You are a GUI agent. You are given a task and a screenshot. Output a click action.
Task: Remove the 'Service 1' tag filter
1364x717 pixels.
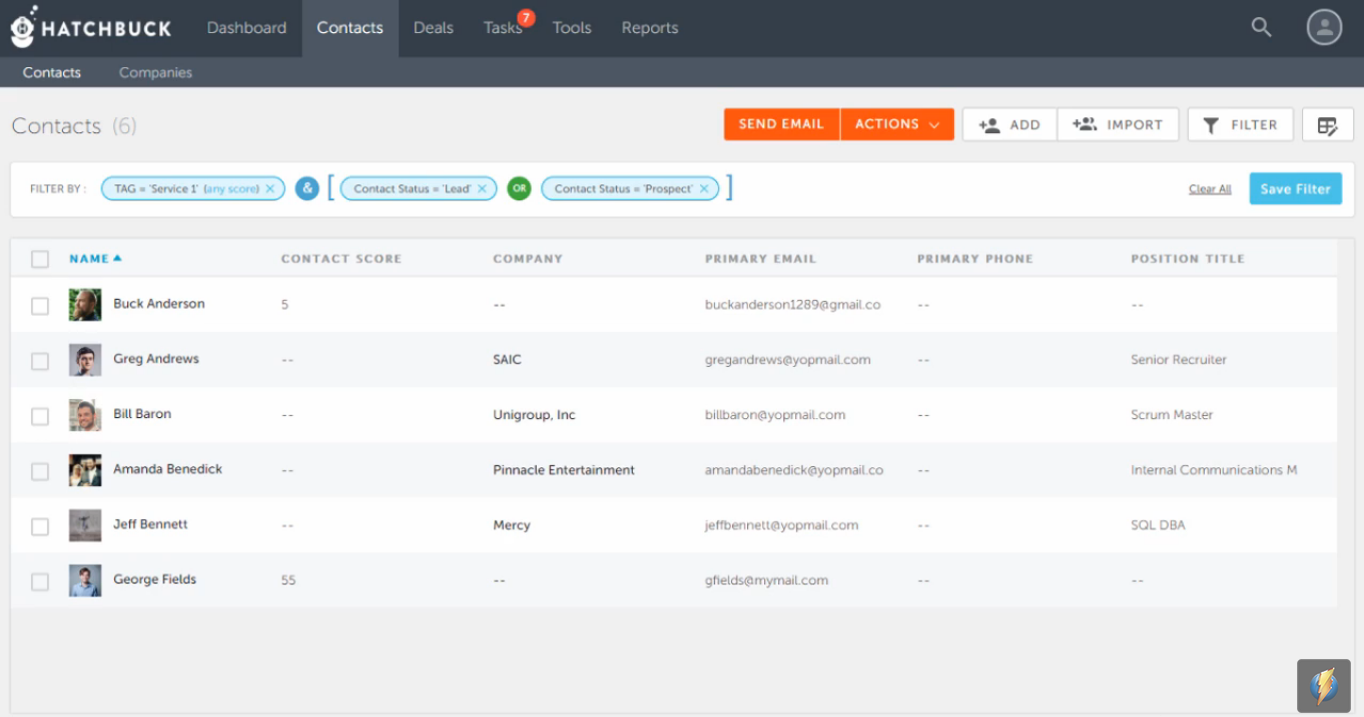[270, 189]
